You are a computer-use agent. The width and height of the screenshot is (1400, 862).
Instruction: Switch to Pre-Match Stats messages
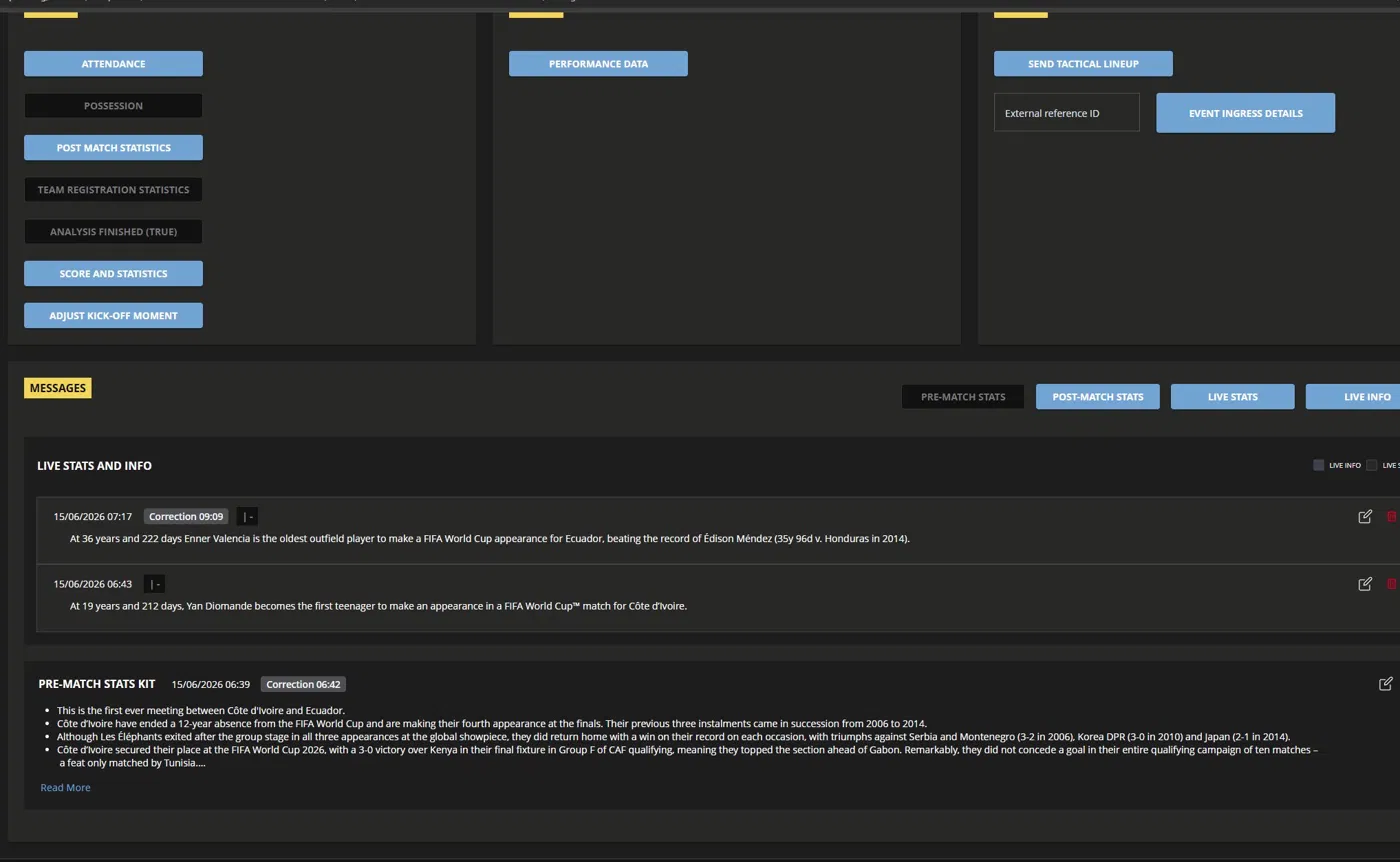click(x=963, y=397)
